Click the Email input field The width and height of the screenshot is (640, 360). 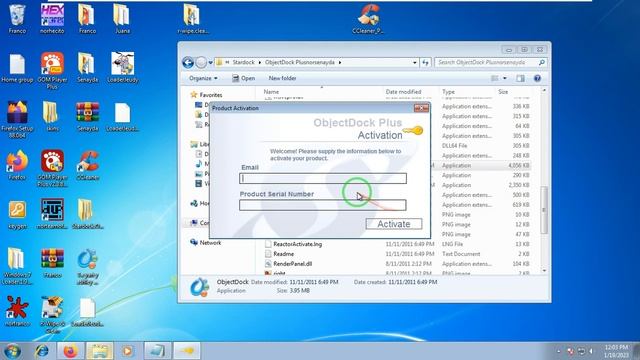323,178
